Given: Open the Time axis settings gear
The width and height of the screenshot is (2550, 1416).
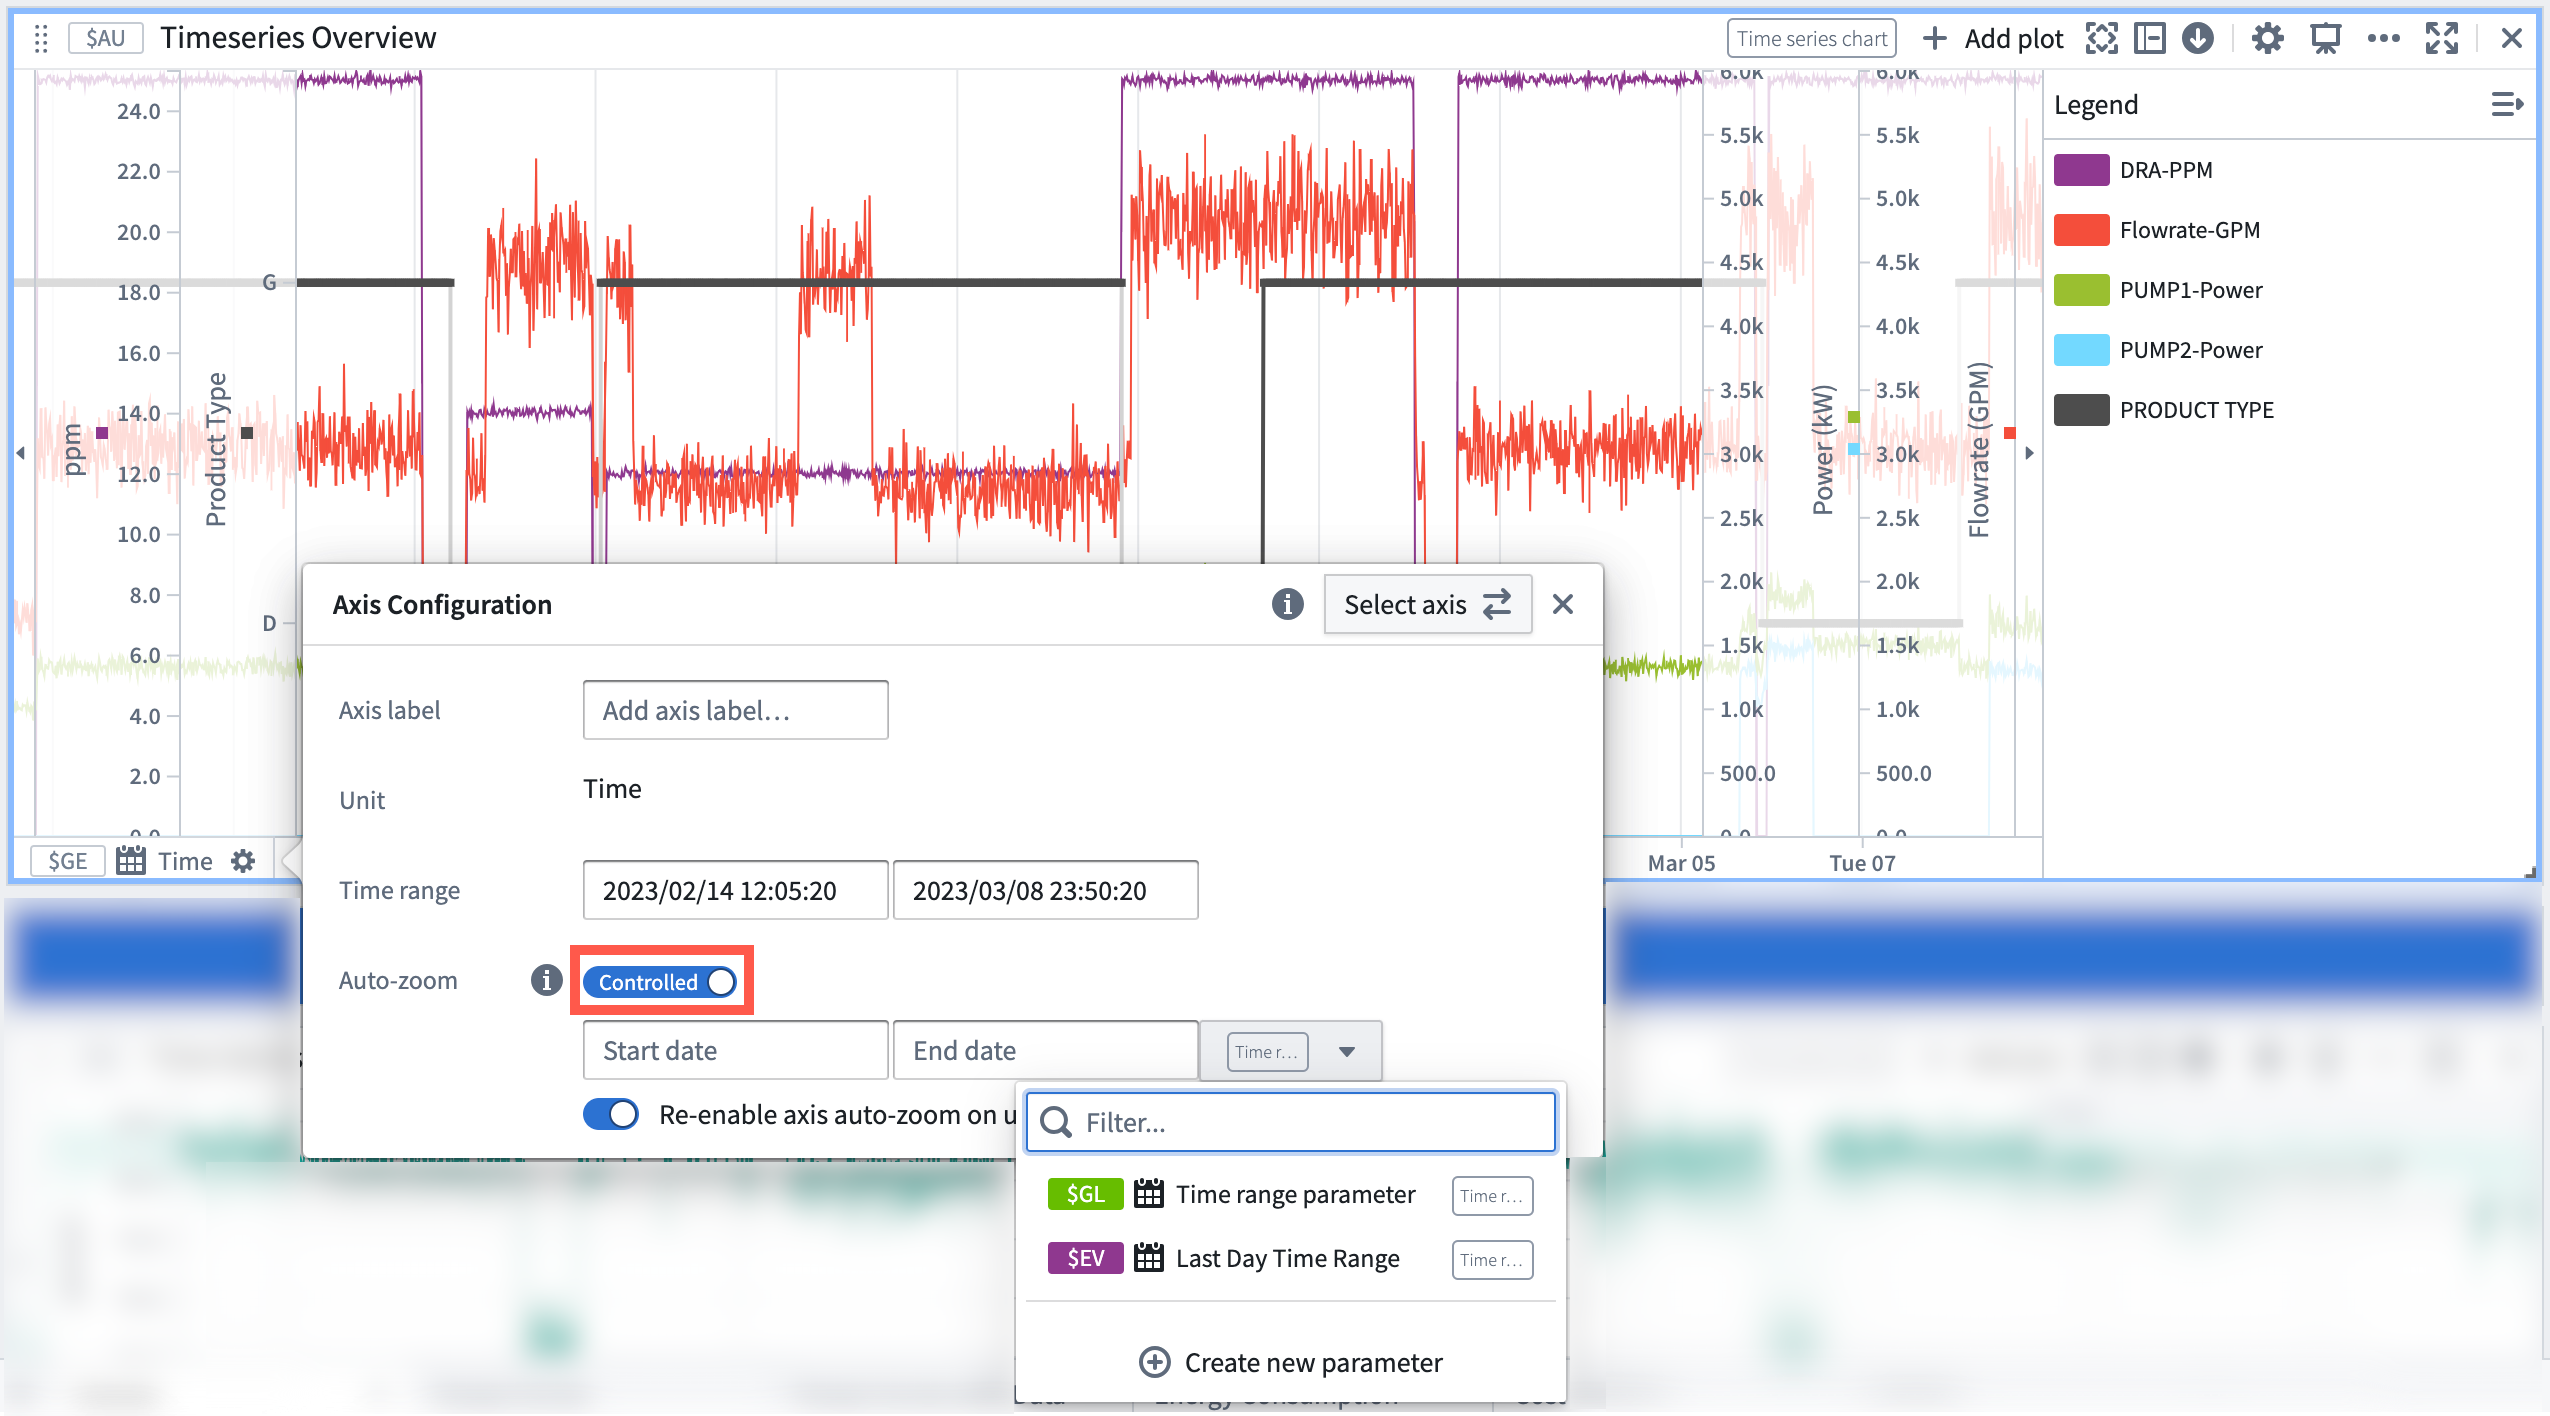Looking at the screenshot, I should 243,861.
